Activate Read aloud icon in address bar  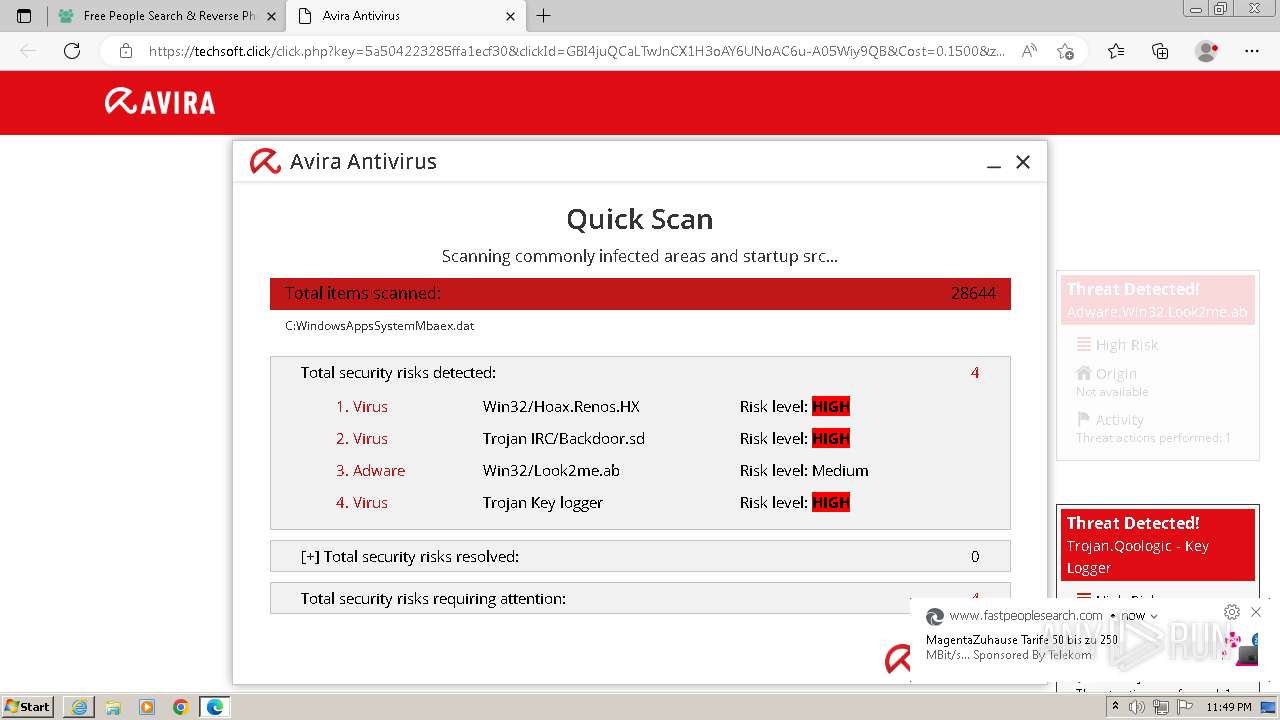[x=1029, y=51]
